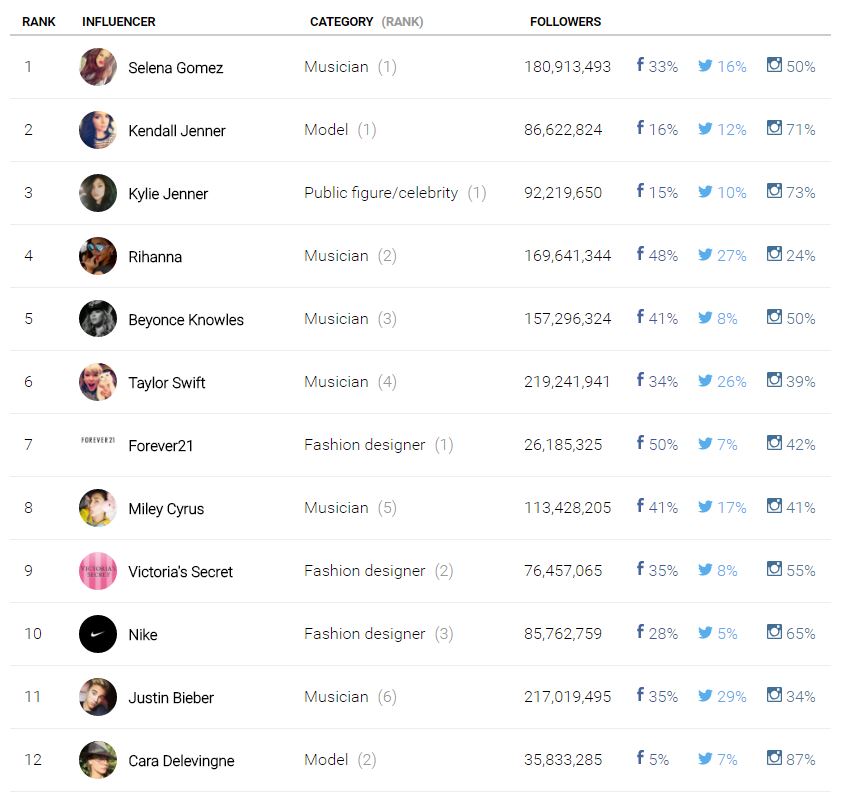Click Miley Cyrus's Musician category
This screenshot has height=792, width=855.
336,507
